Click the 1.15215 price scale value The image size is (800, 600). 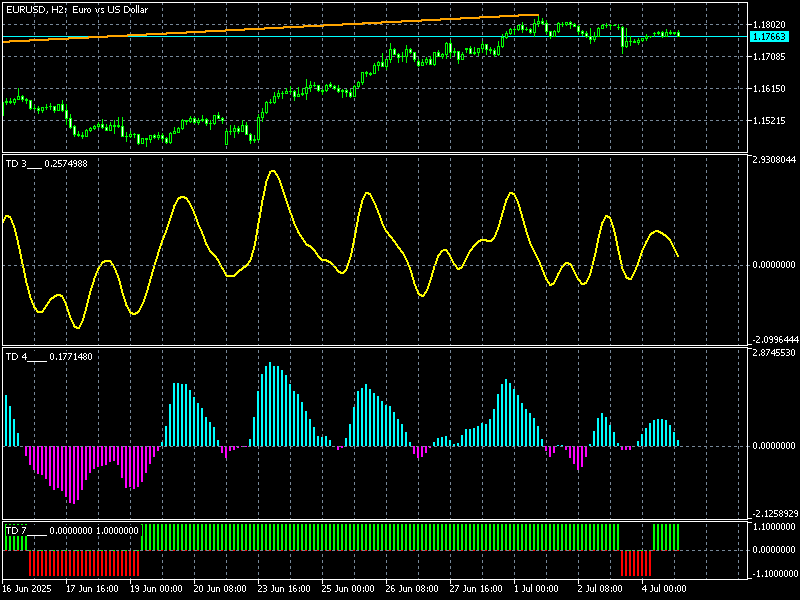coord(769,121)
